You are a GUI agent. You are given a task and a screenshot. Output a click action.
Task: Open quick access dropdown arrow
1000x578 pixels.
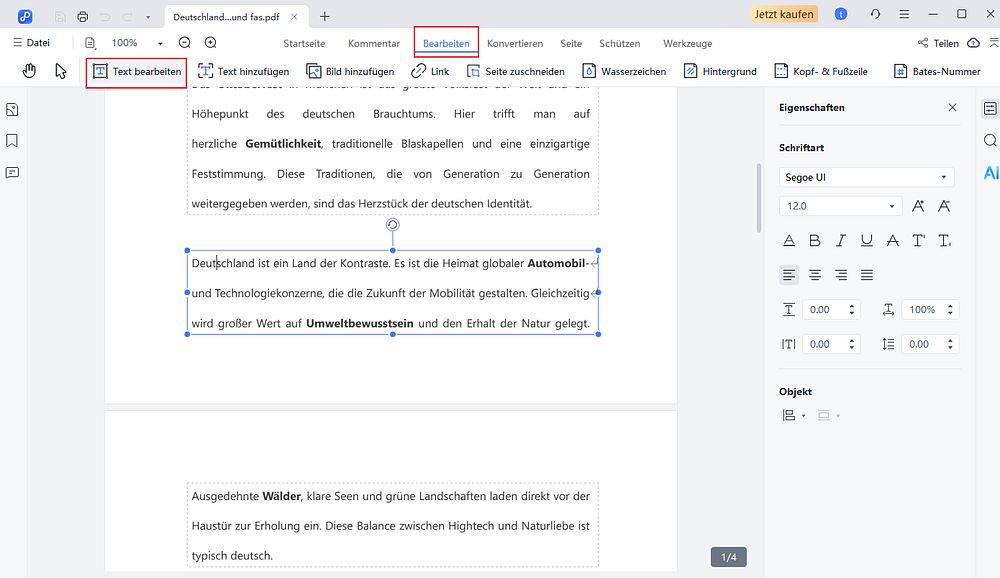click(148, 17)
